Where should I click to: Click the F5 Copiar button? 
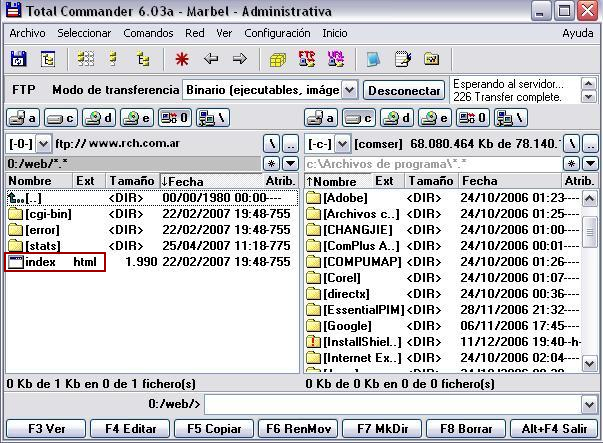click(x=214, y=428)
